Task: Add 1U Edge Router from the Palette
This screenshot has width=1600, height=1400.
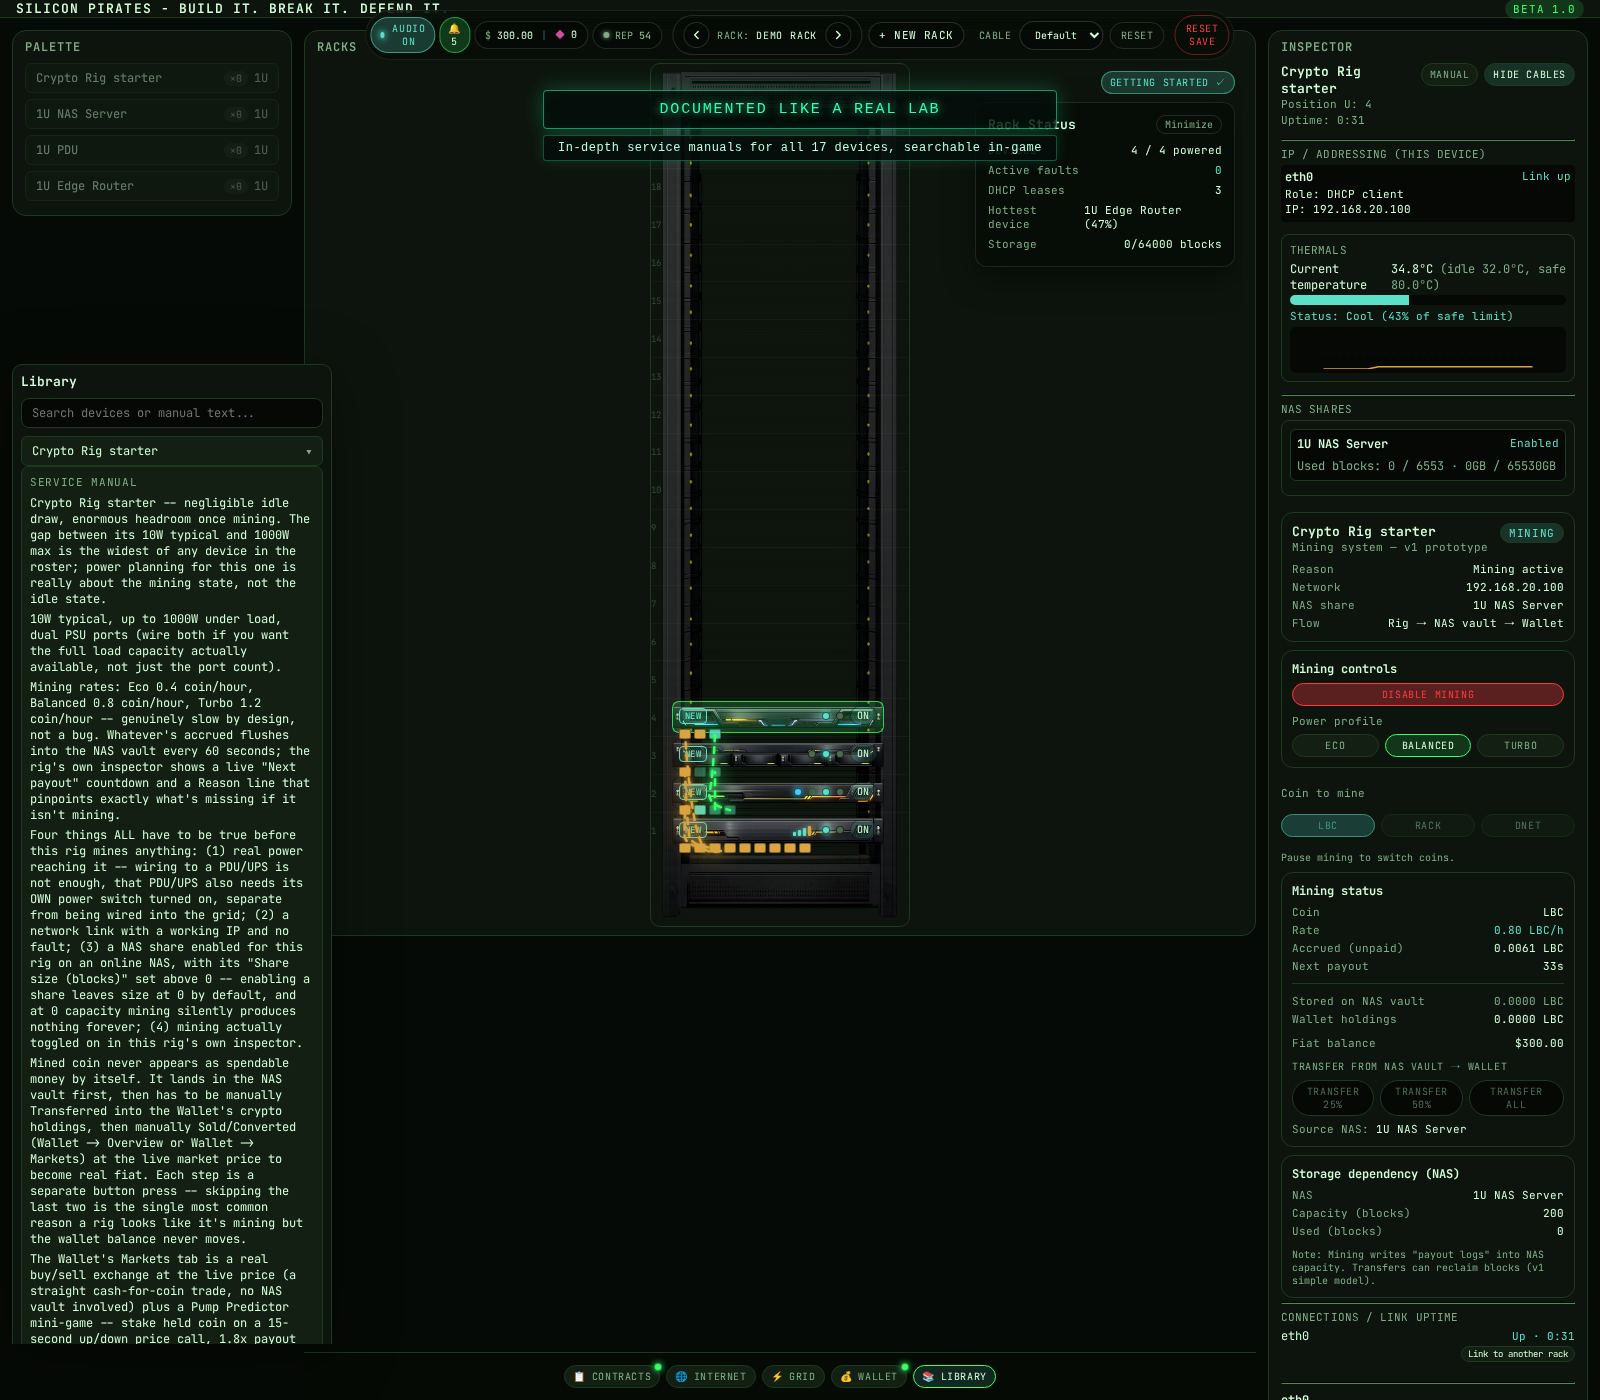Action: pyautogui.click(x=152, y=186)
